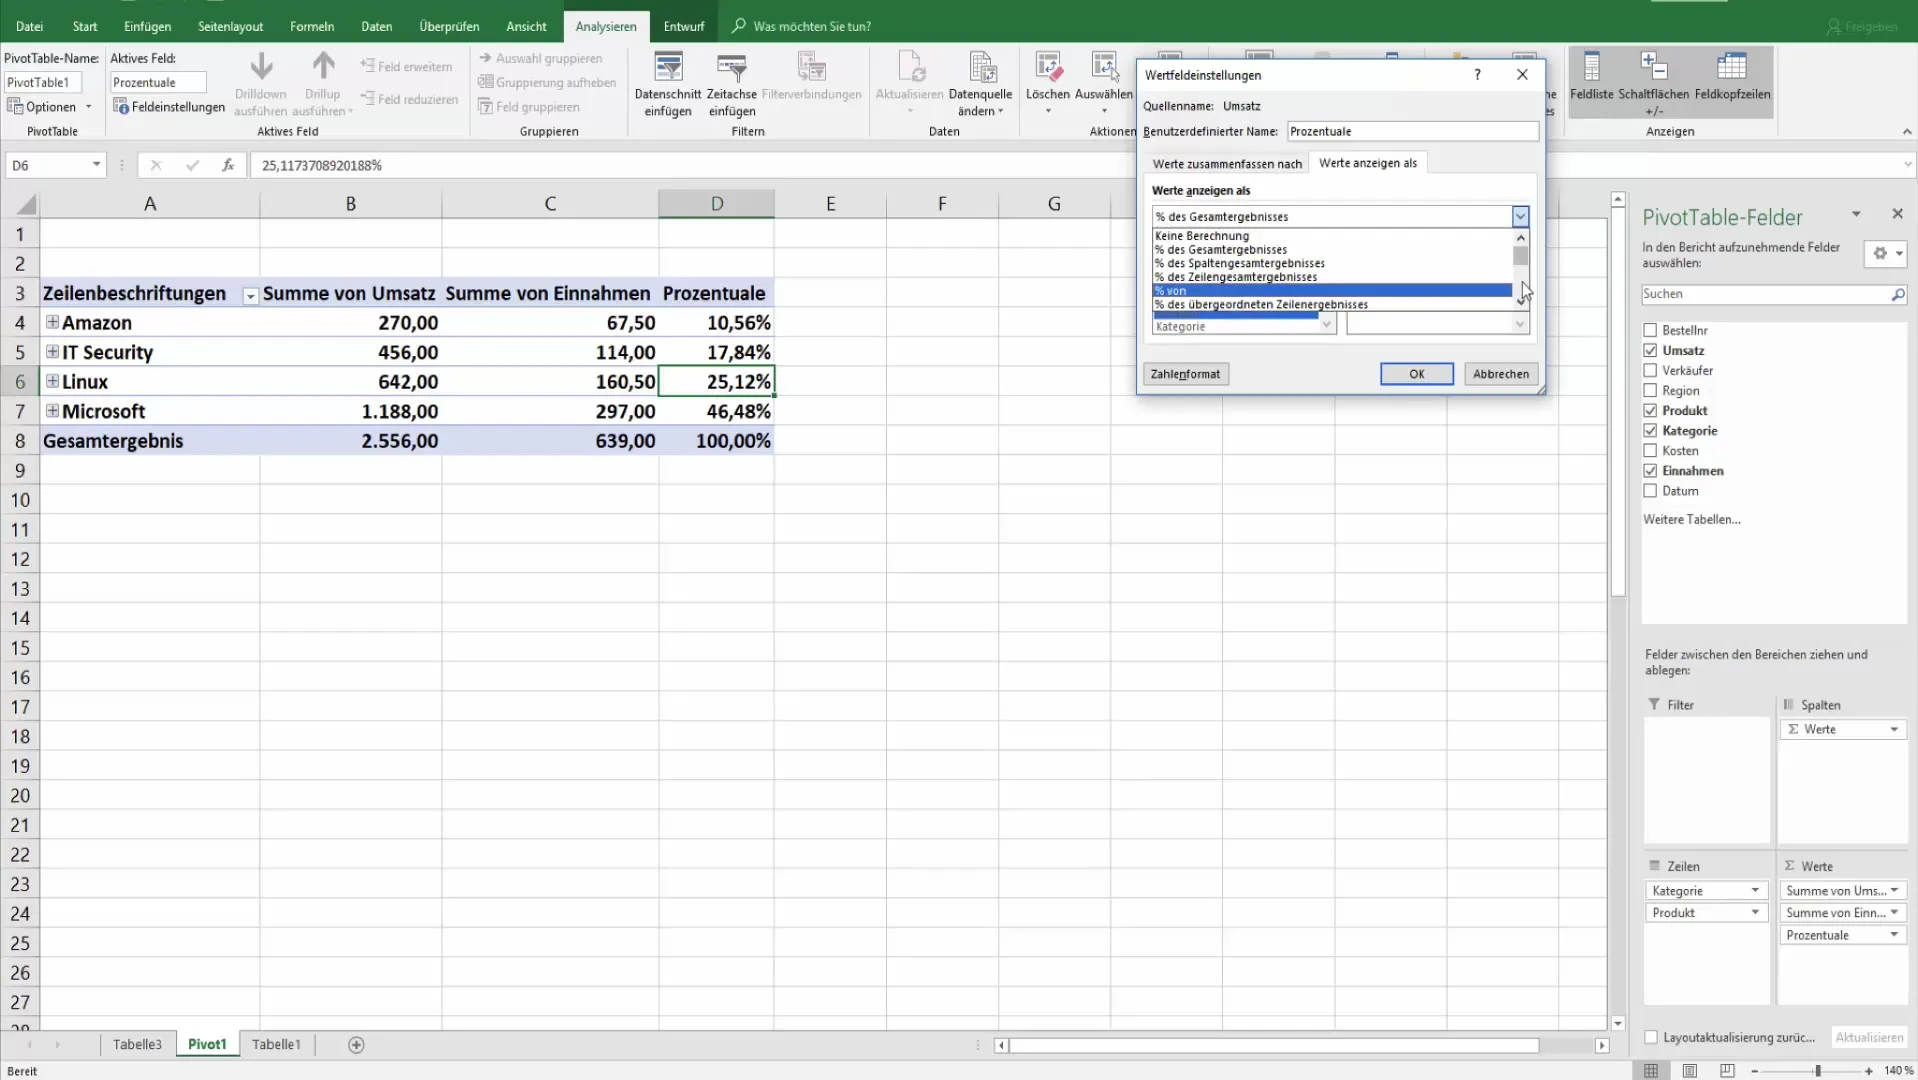Click the dialog help question mark
The width and height of the screenshot is (1918, 1080).
click(1477, 75)
